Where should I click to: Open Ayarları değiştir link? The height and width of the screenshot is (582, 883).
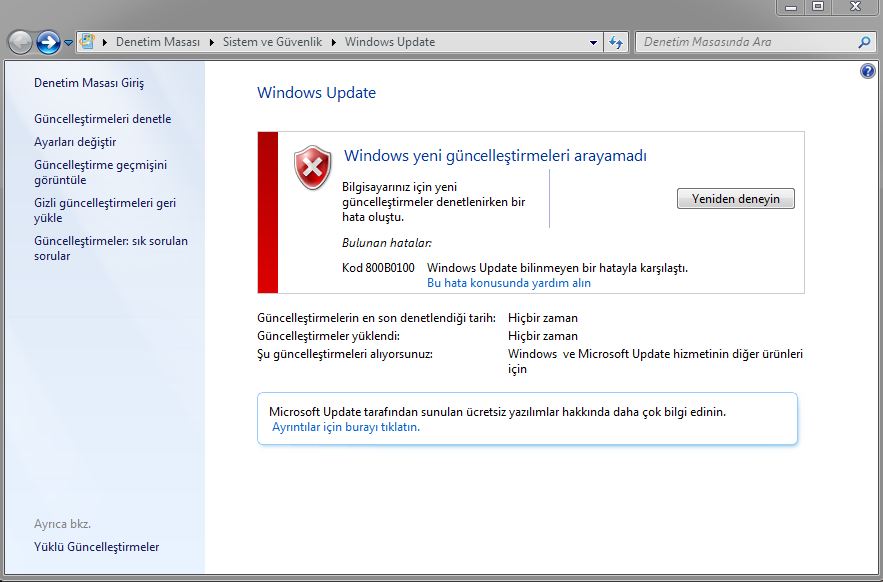pos(75,142)
